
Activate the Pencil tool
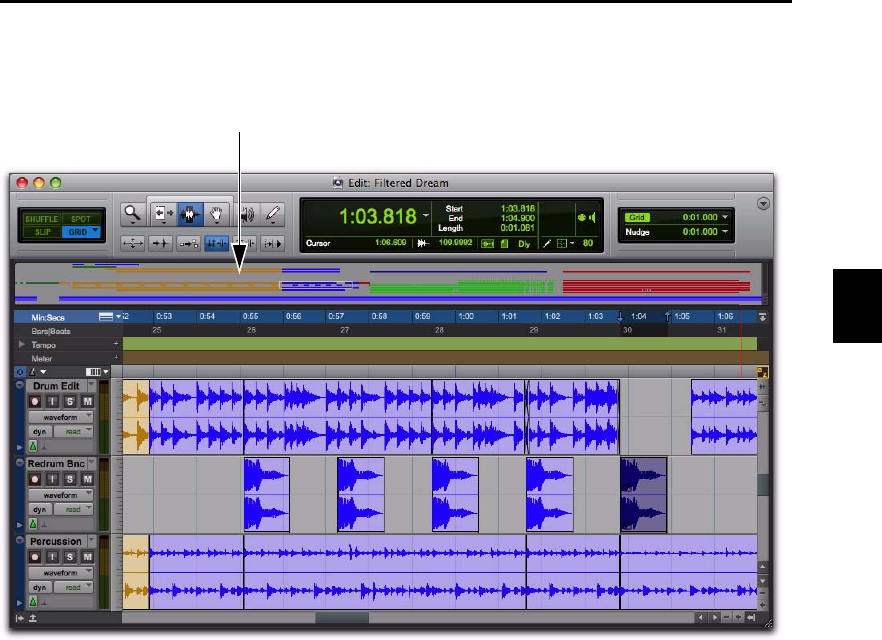pos(272,213)
